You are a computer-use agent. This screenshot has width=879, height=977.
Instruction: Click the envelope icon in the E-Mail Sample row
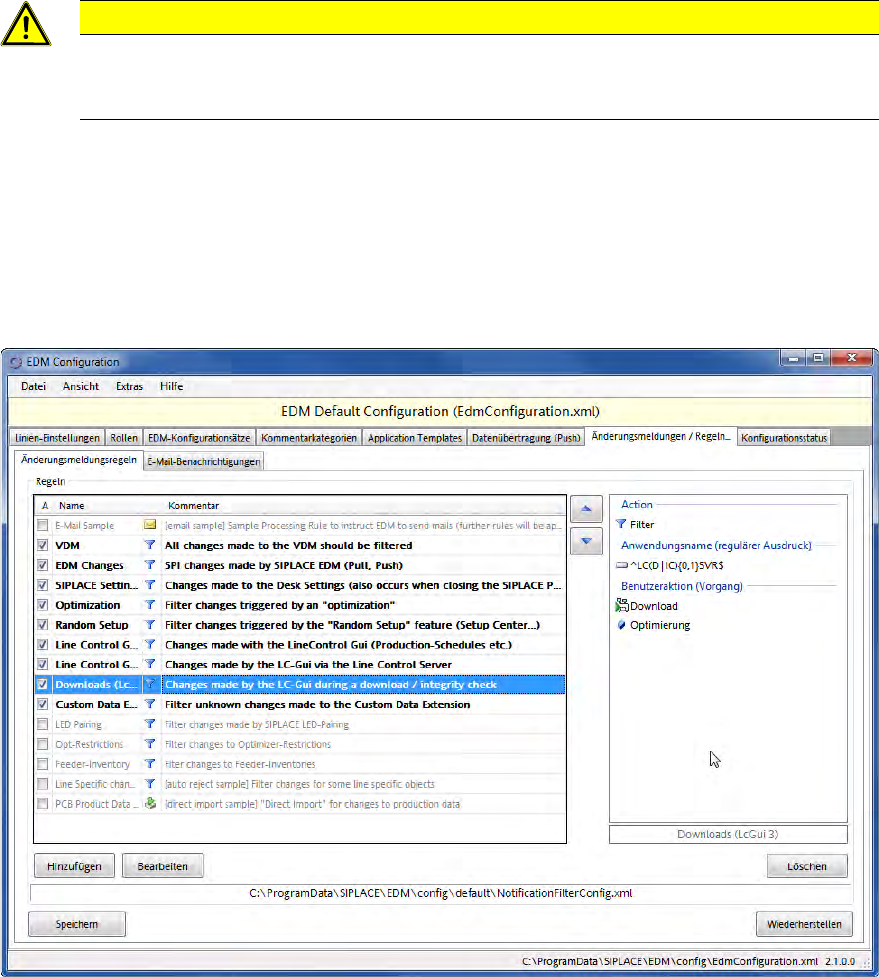150,525
